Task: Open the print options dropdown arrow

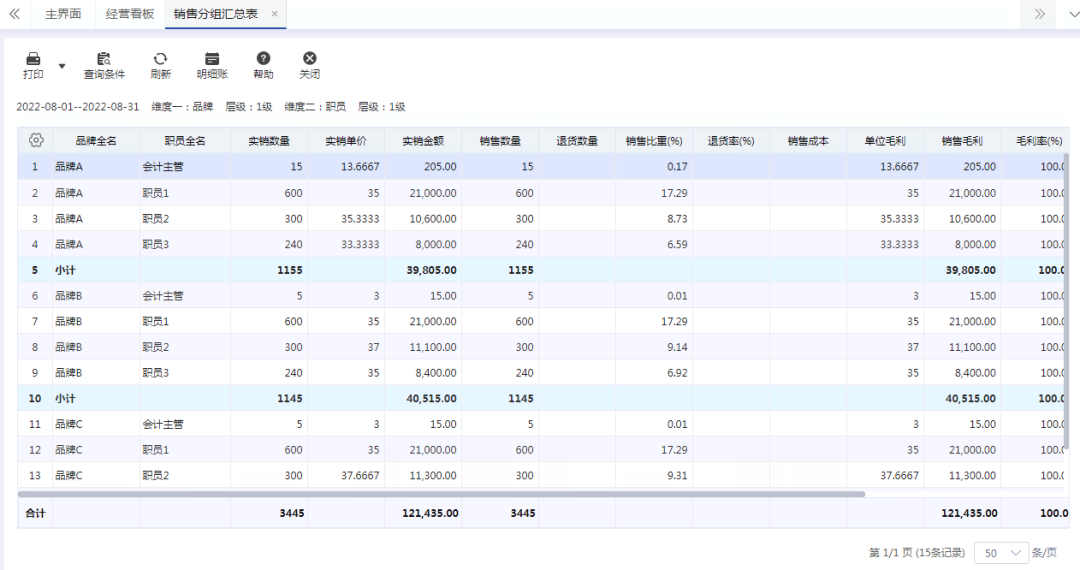Action: (x=62, y=66)
